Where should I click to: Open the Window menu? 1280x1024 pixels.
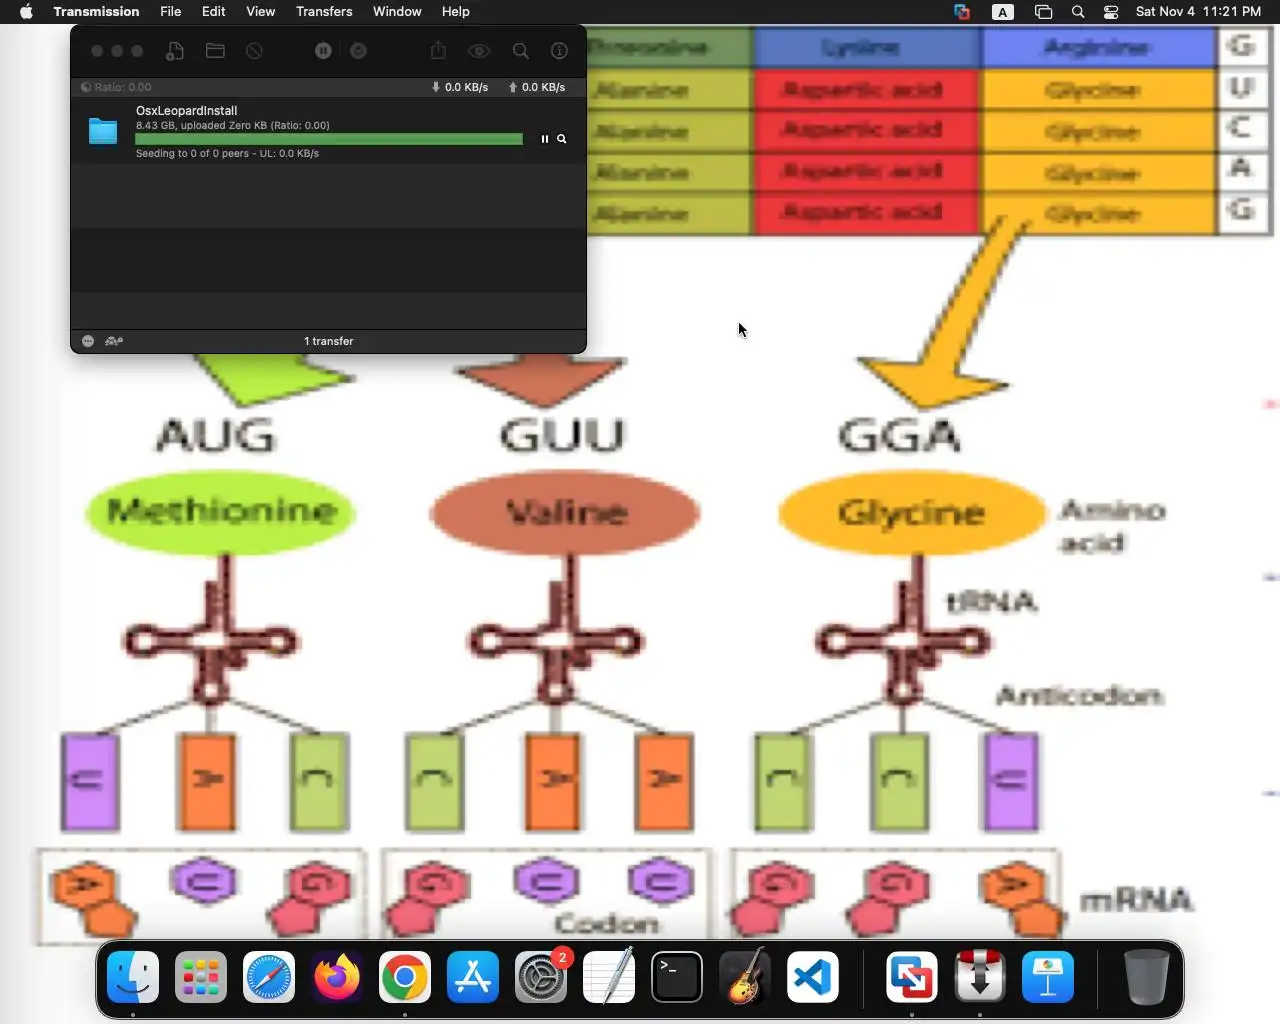click(x=397, y=11)
